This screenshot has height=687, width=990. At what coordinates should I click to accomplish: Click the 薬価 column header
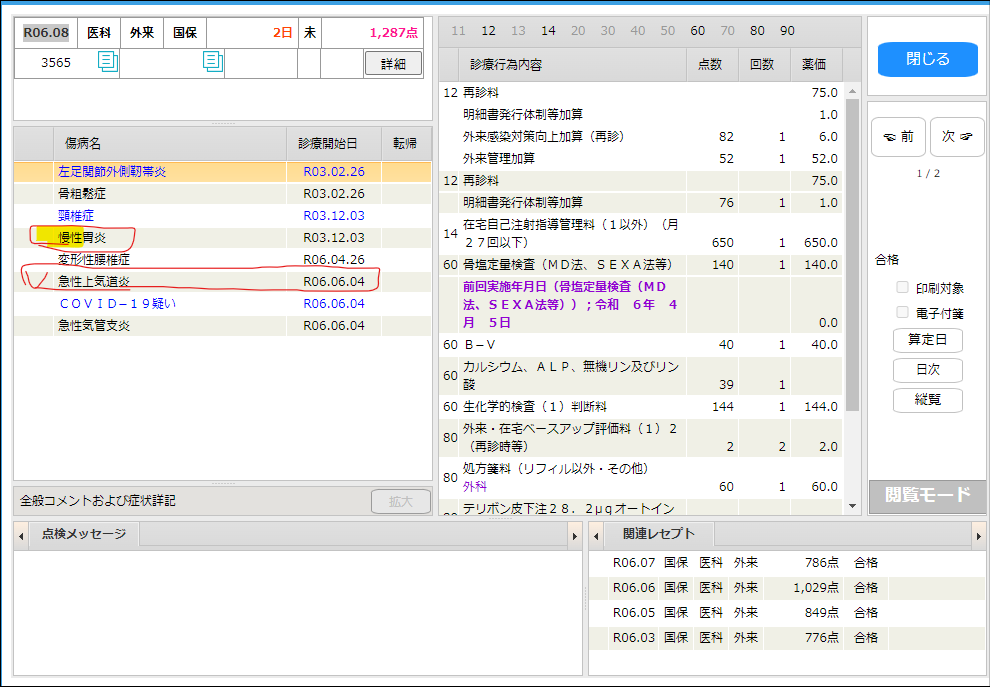coord(816,64)
